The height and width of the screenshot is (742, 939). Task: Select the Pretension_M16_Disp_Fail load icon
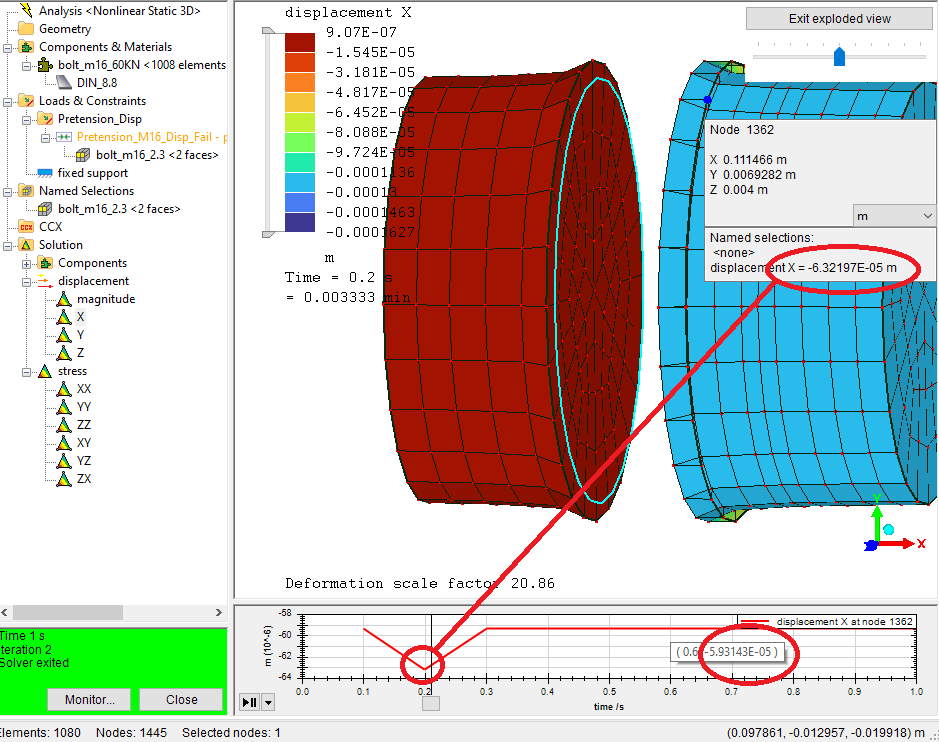64,137
